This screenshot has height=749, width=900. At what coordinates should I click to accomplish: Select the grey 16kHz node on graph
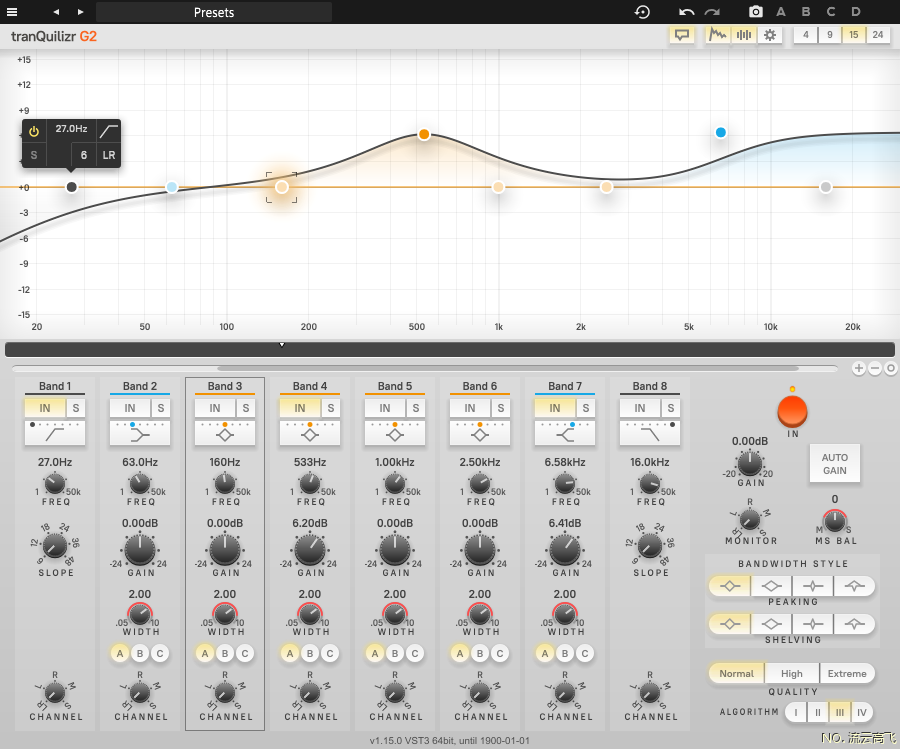coord(825,187)
